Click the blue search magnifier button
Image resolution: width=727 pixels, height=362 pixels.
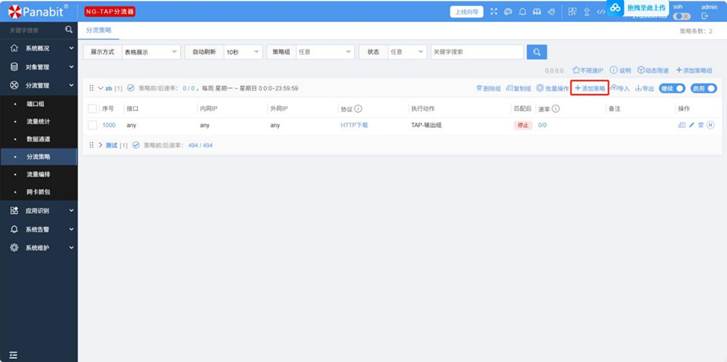pos(536,52)
